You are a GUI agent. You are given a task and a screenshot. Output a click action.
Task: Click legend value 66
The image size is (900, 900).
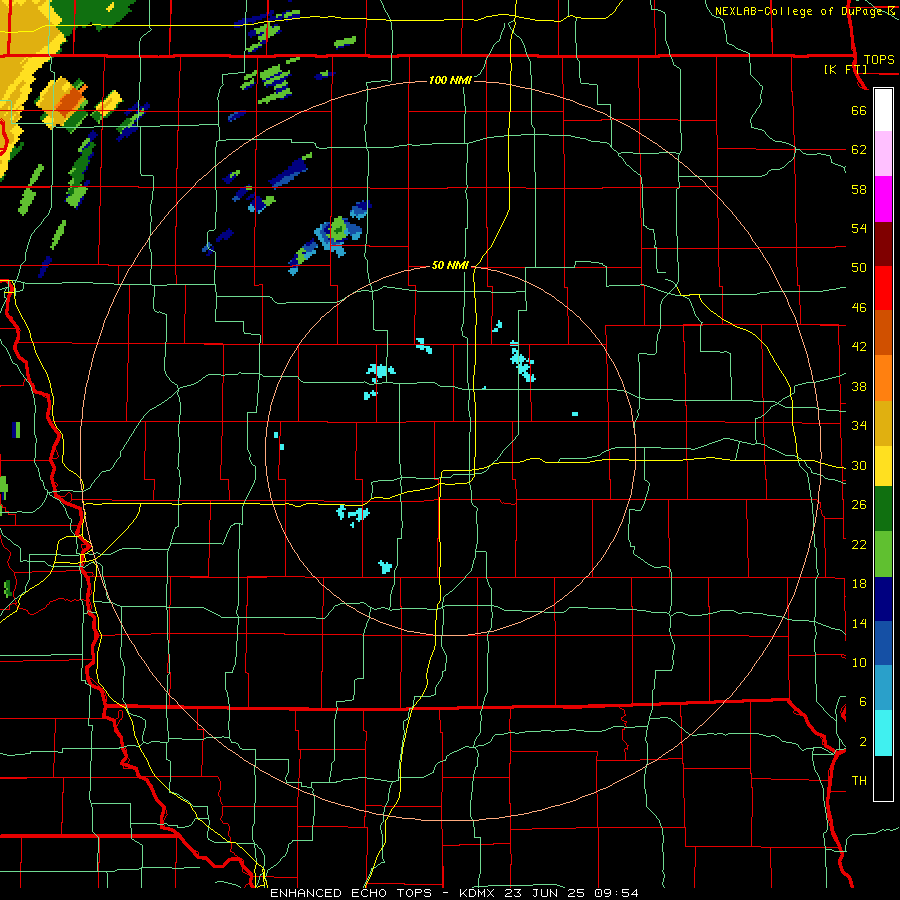(x=859, y=110)
